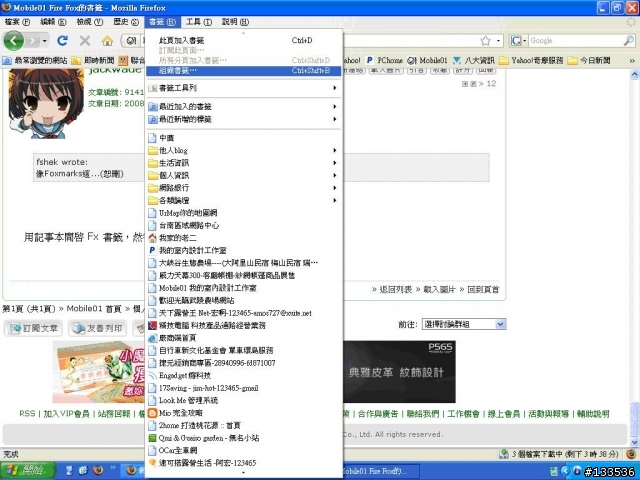Open the 個人資訊 bookmark folder

[x=243, y=176]
